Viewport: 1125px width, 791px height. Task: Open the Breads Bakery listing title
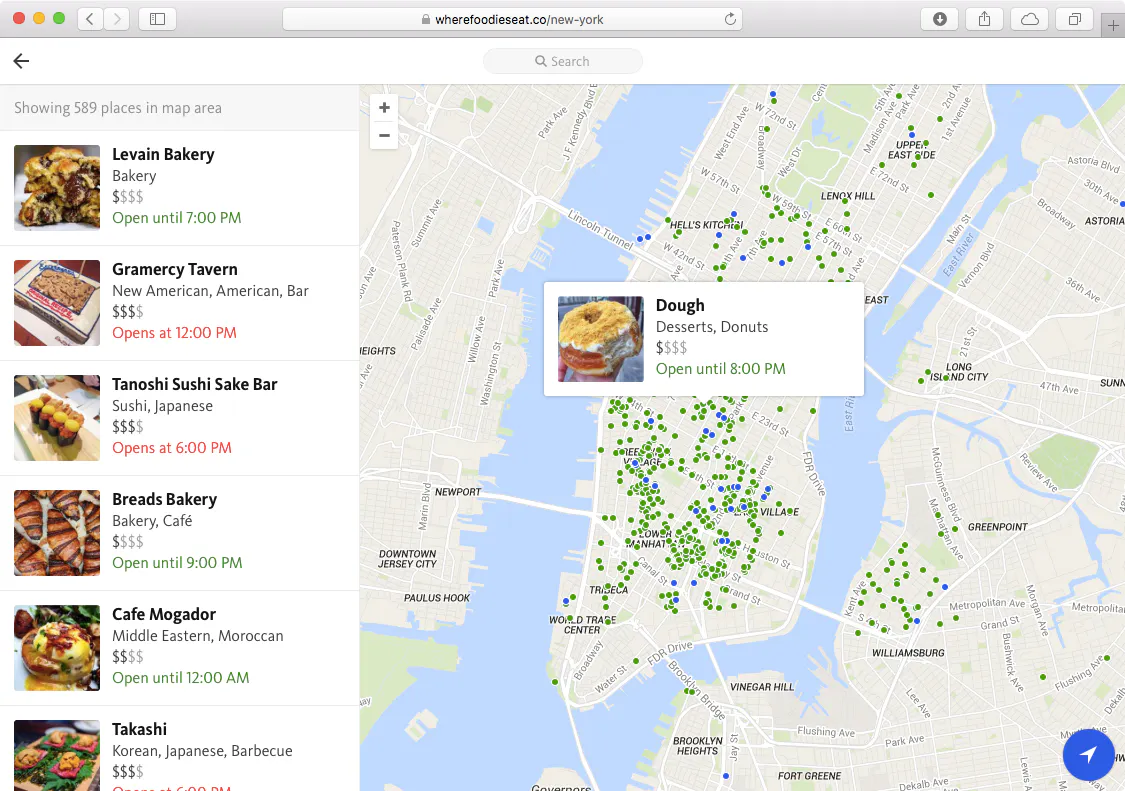164,499
